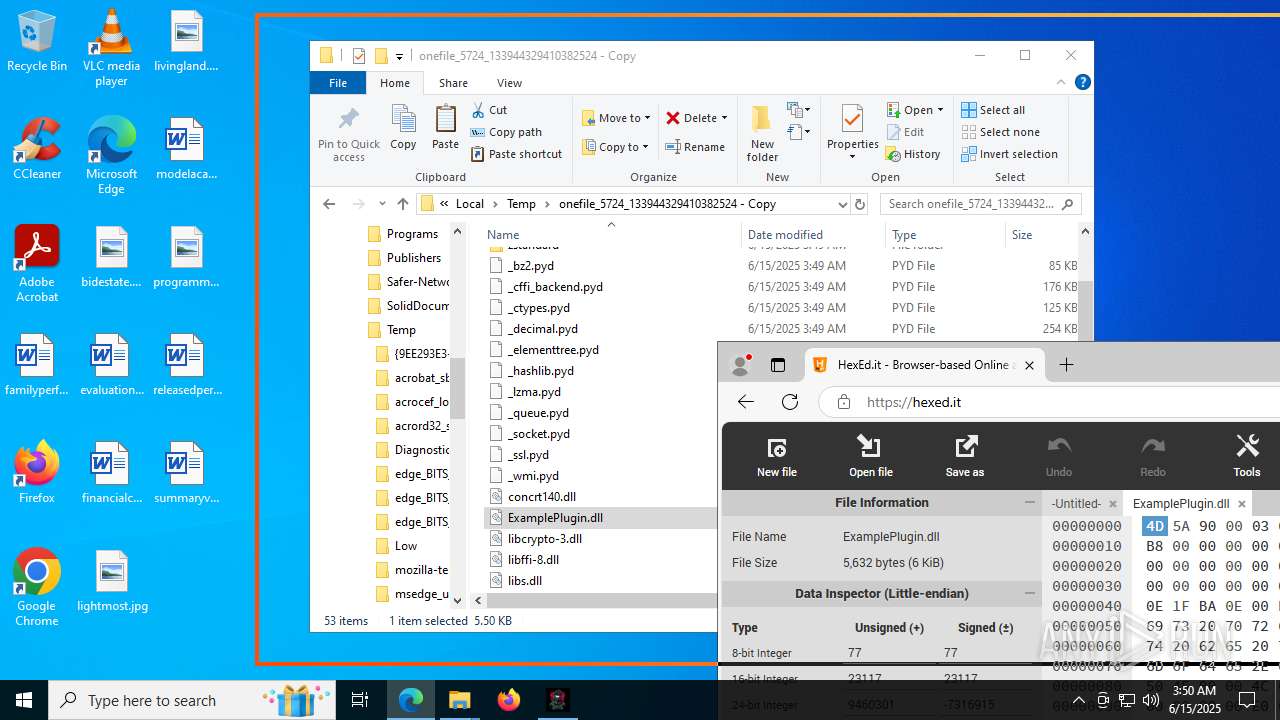Click Select none
Image resolution: width=1280 pixels, height=720 pixels.
1000,132
